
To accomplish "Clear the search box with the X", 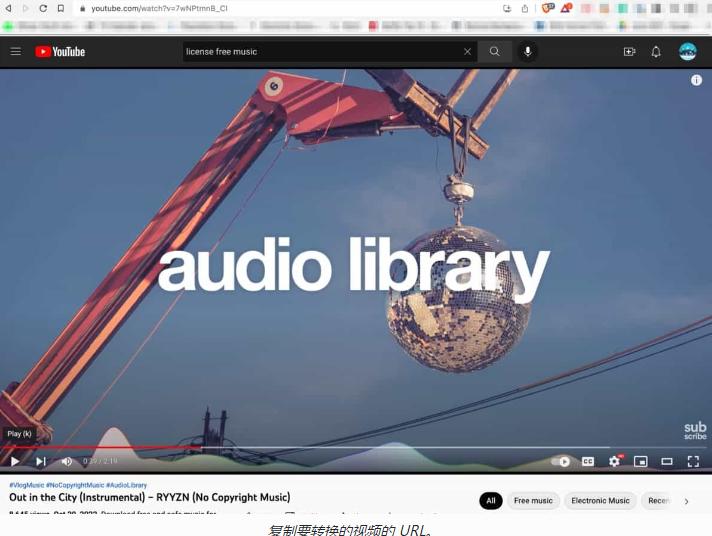I will coord(467,52).
